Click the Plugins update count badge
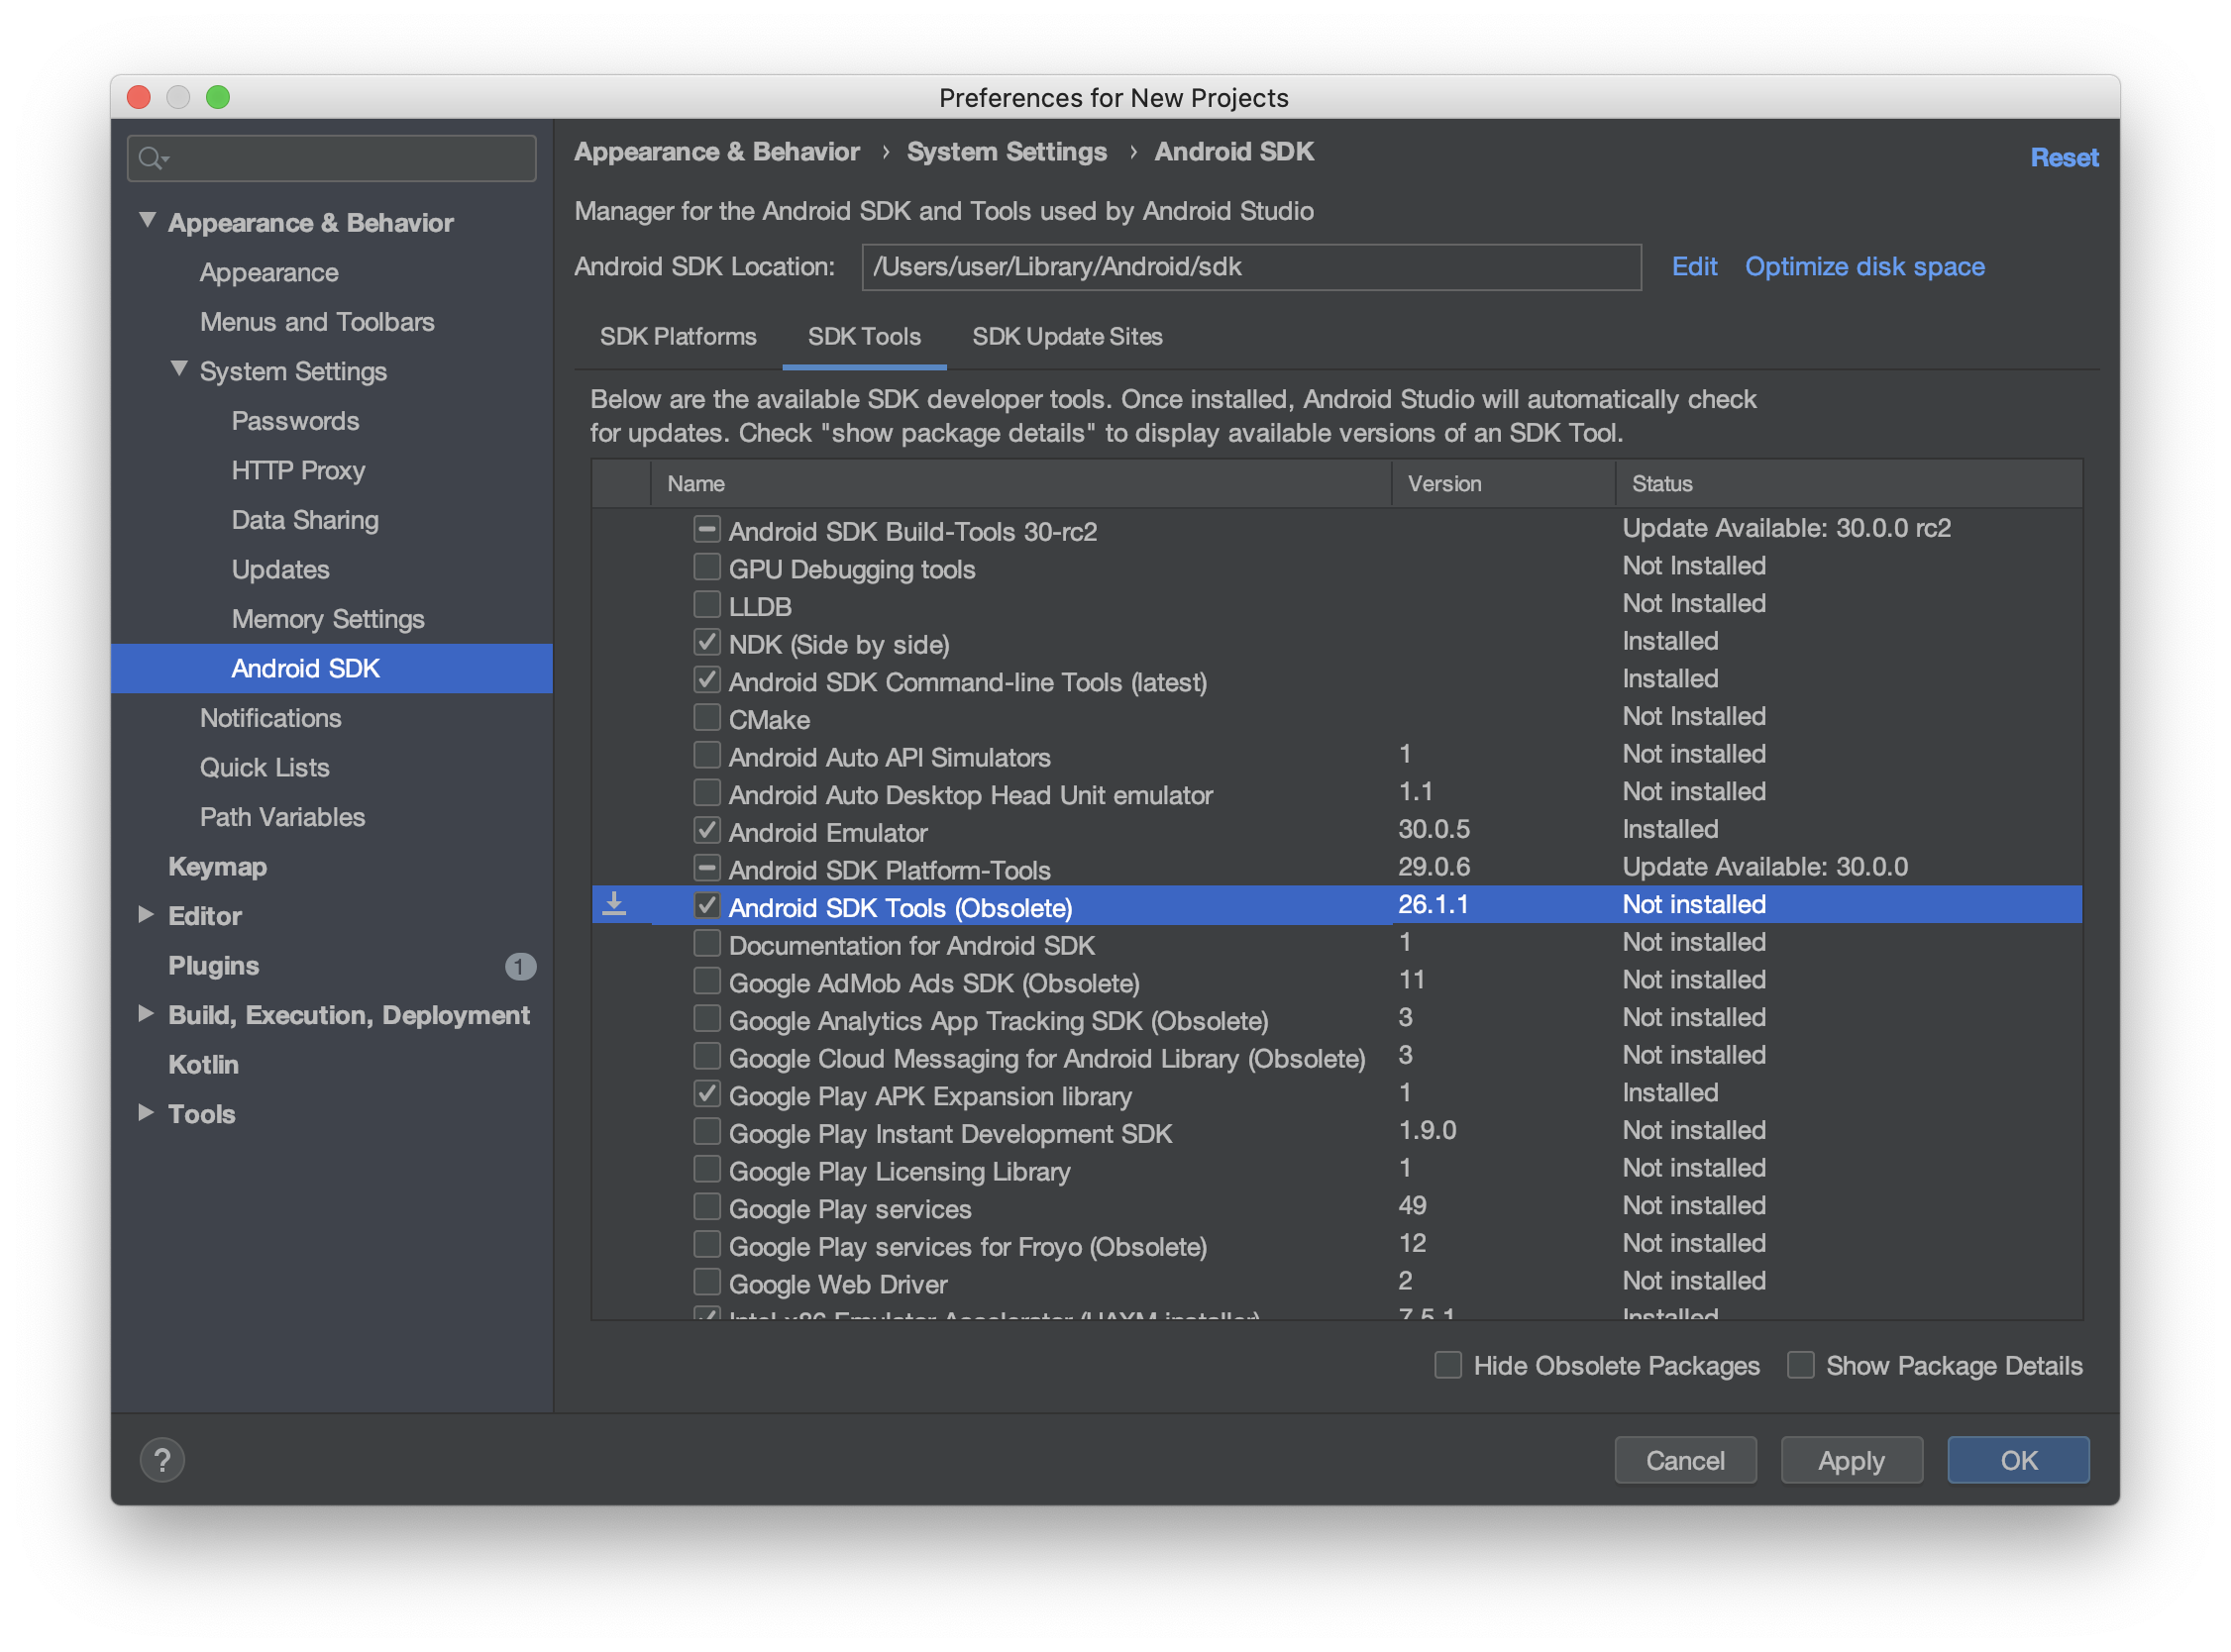2231x1652 pixels. (x=519, y=966)
